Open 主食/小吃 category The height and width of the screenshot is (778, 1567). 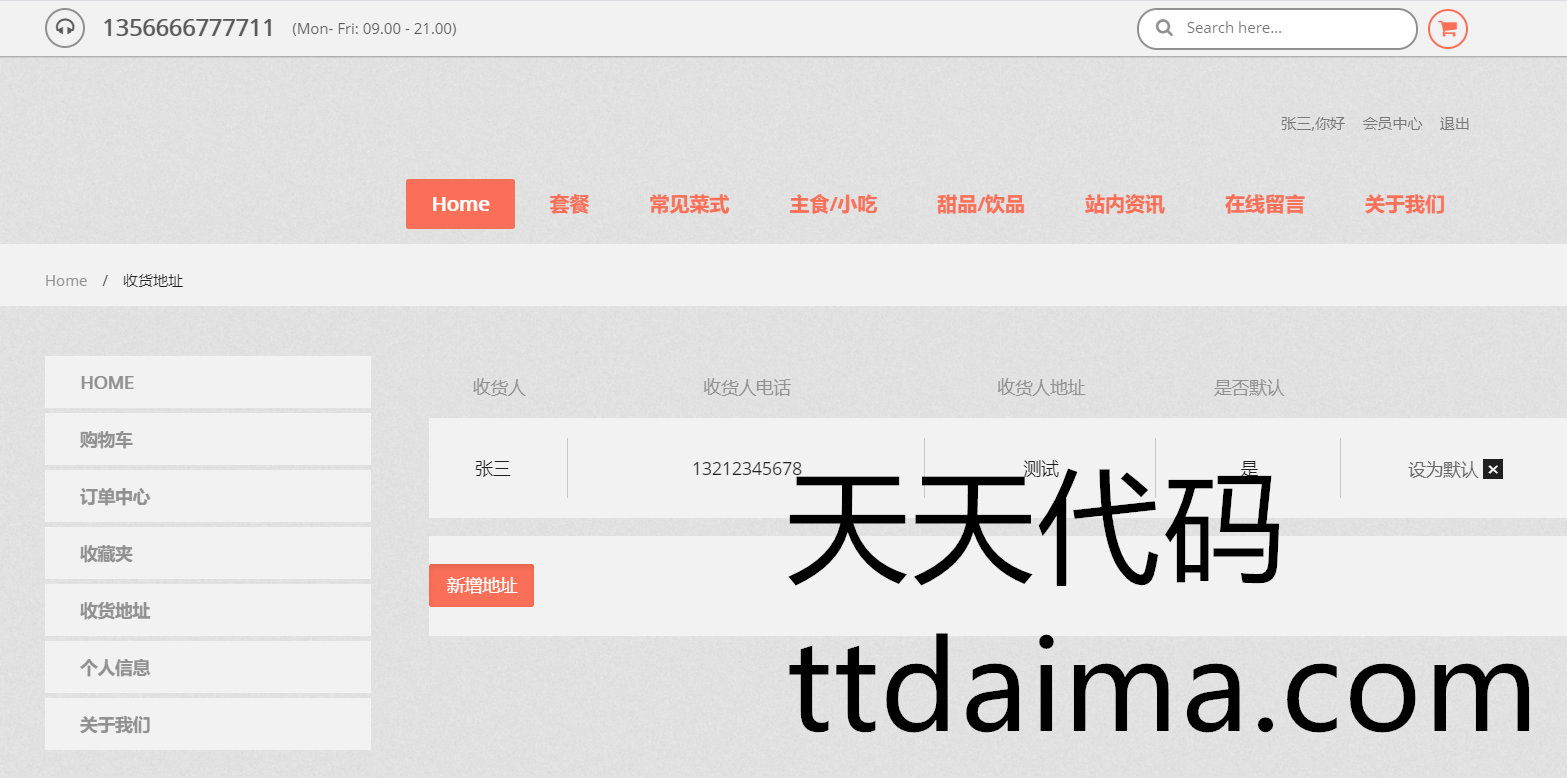(833, 204)
